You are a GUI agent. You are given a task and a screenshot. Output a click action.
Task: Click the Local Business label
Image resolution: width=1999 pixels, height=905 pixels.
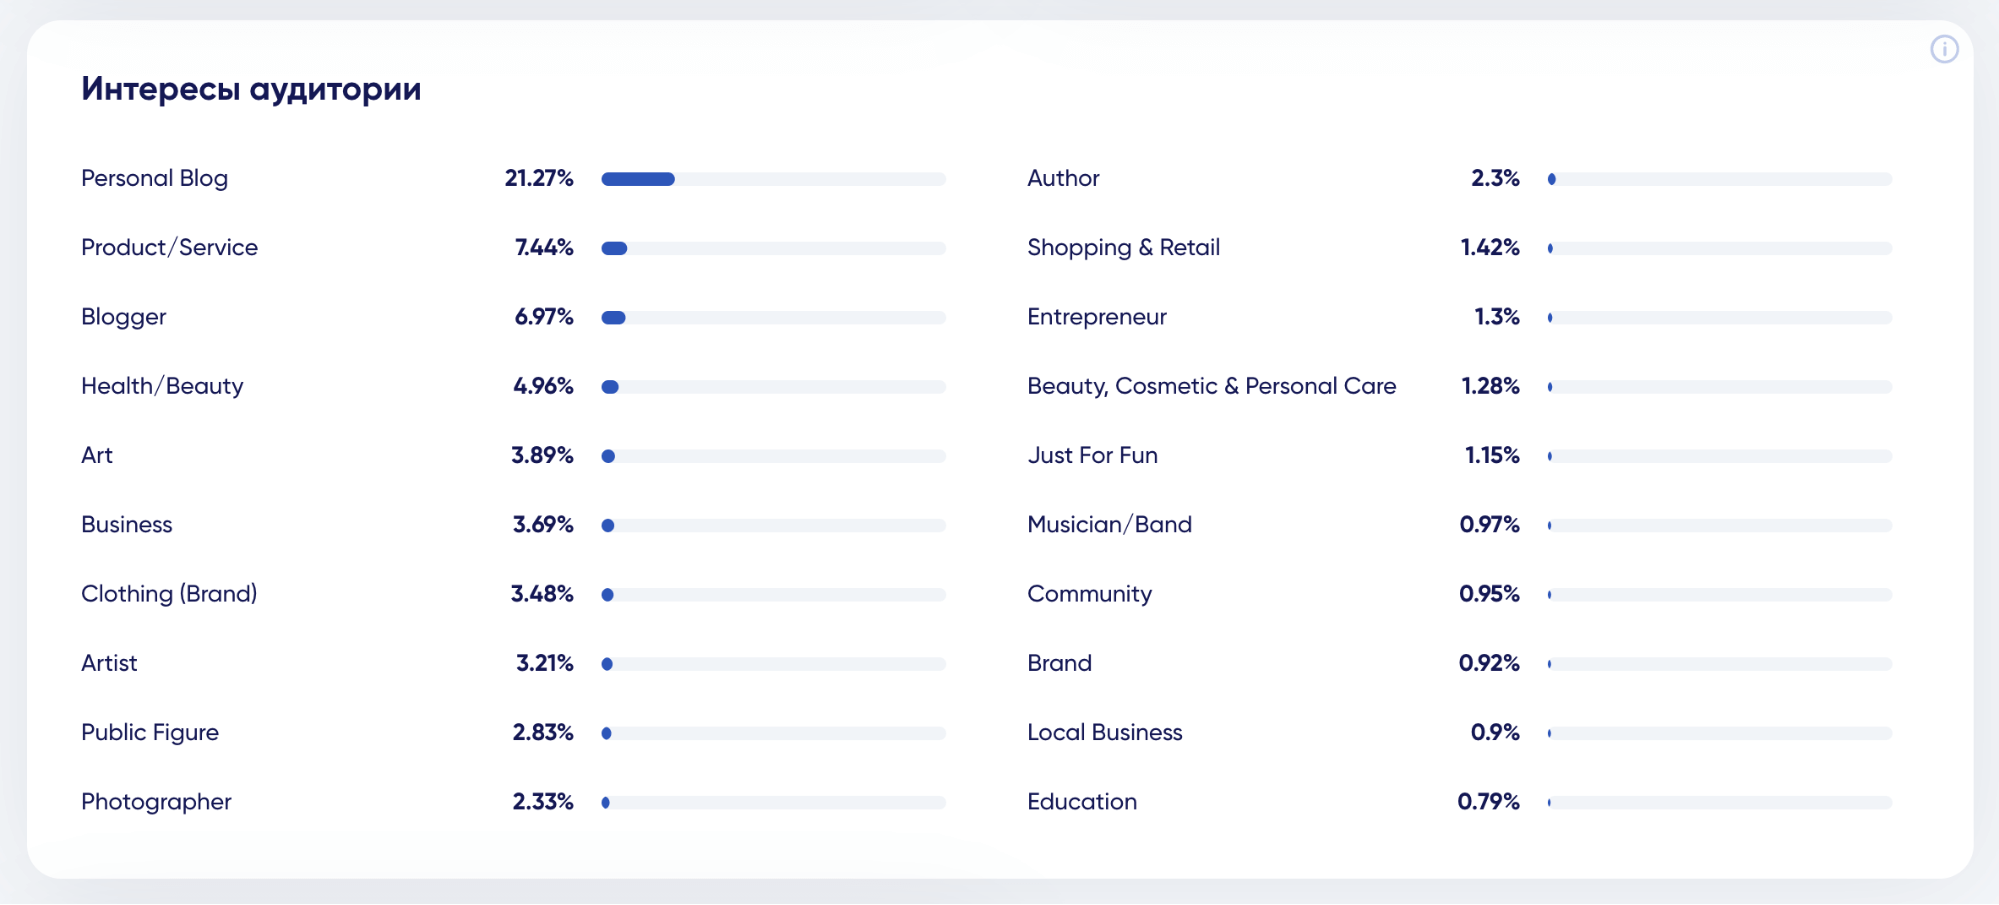point(1104,732)
